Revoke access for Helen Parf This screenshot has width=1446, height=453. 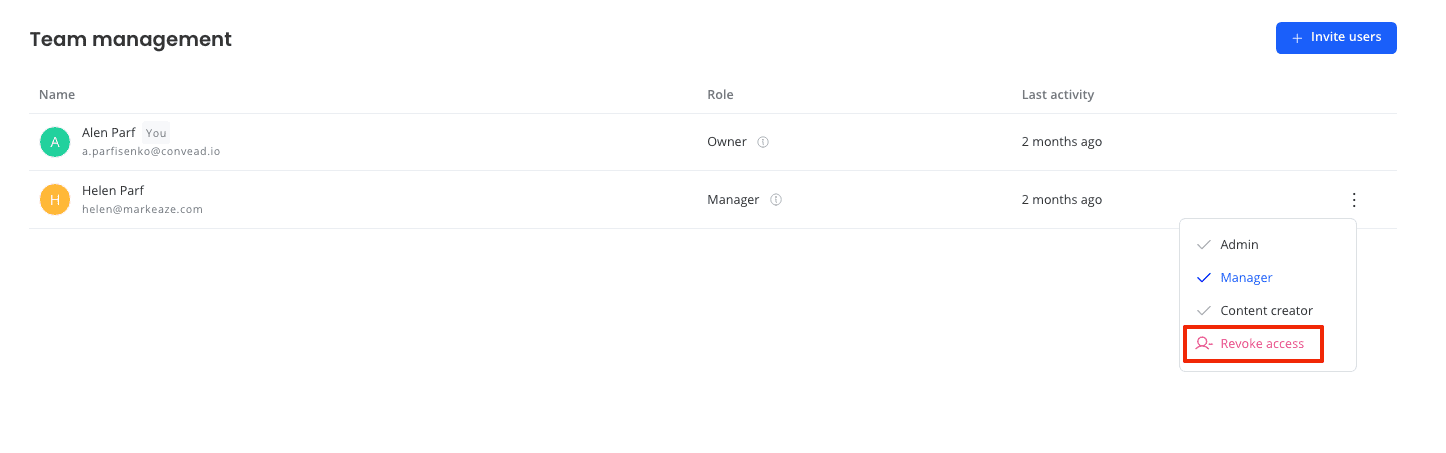coord(1254,344)
